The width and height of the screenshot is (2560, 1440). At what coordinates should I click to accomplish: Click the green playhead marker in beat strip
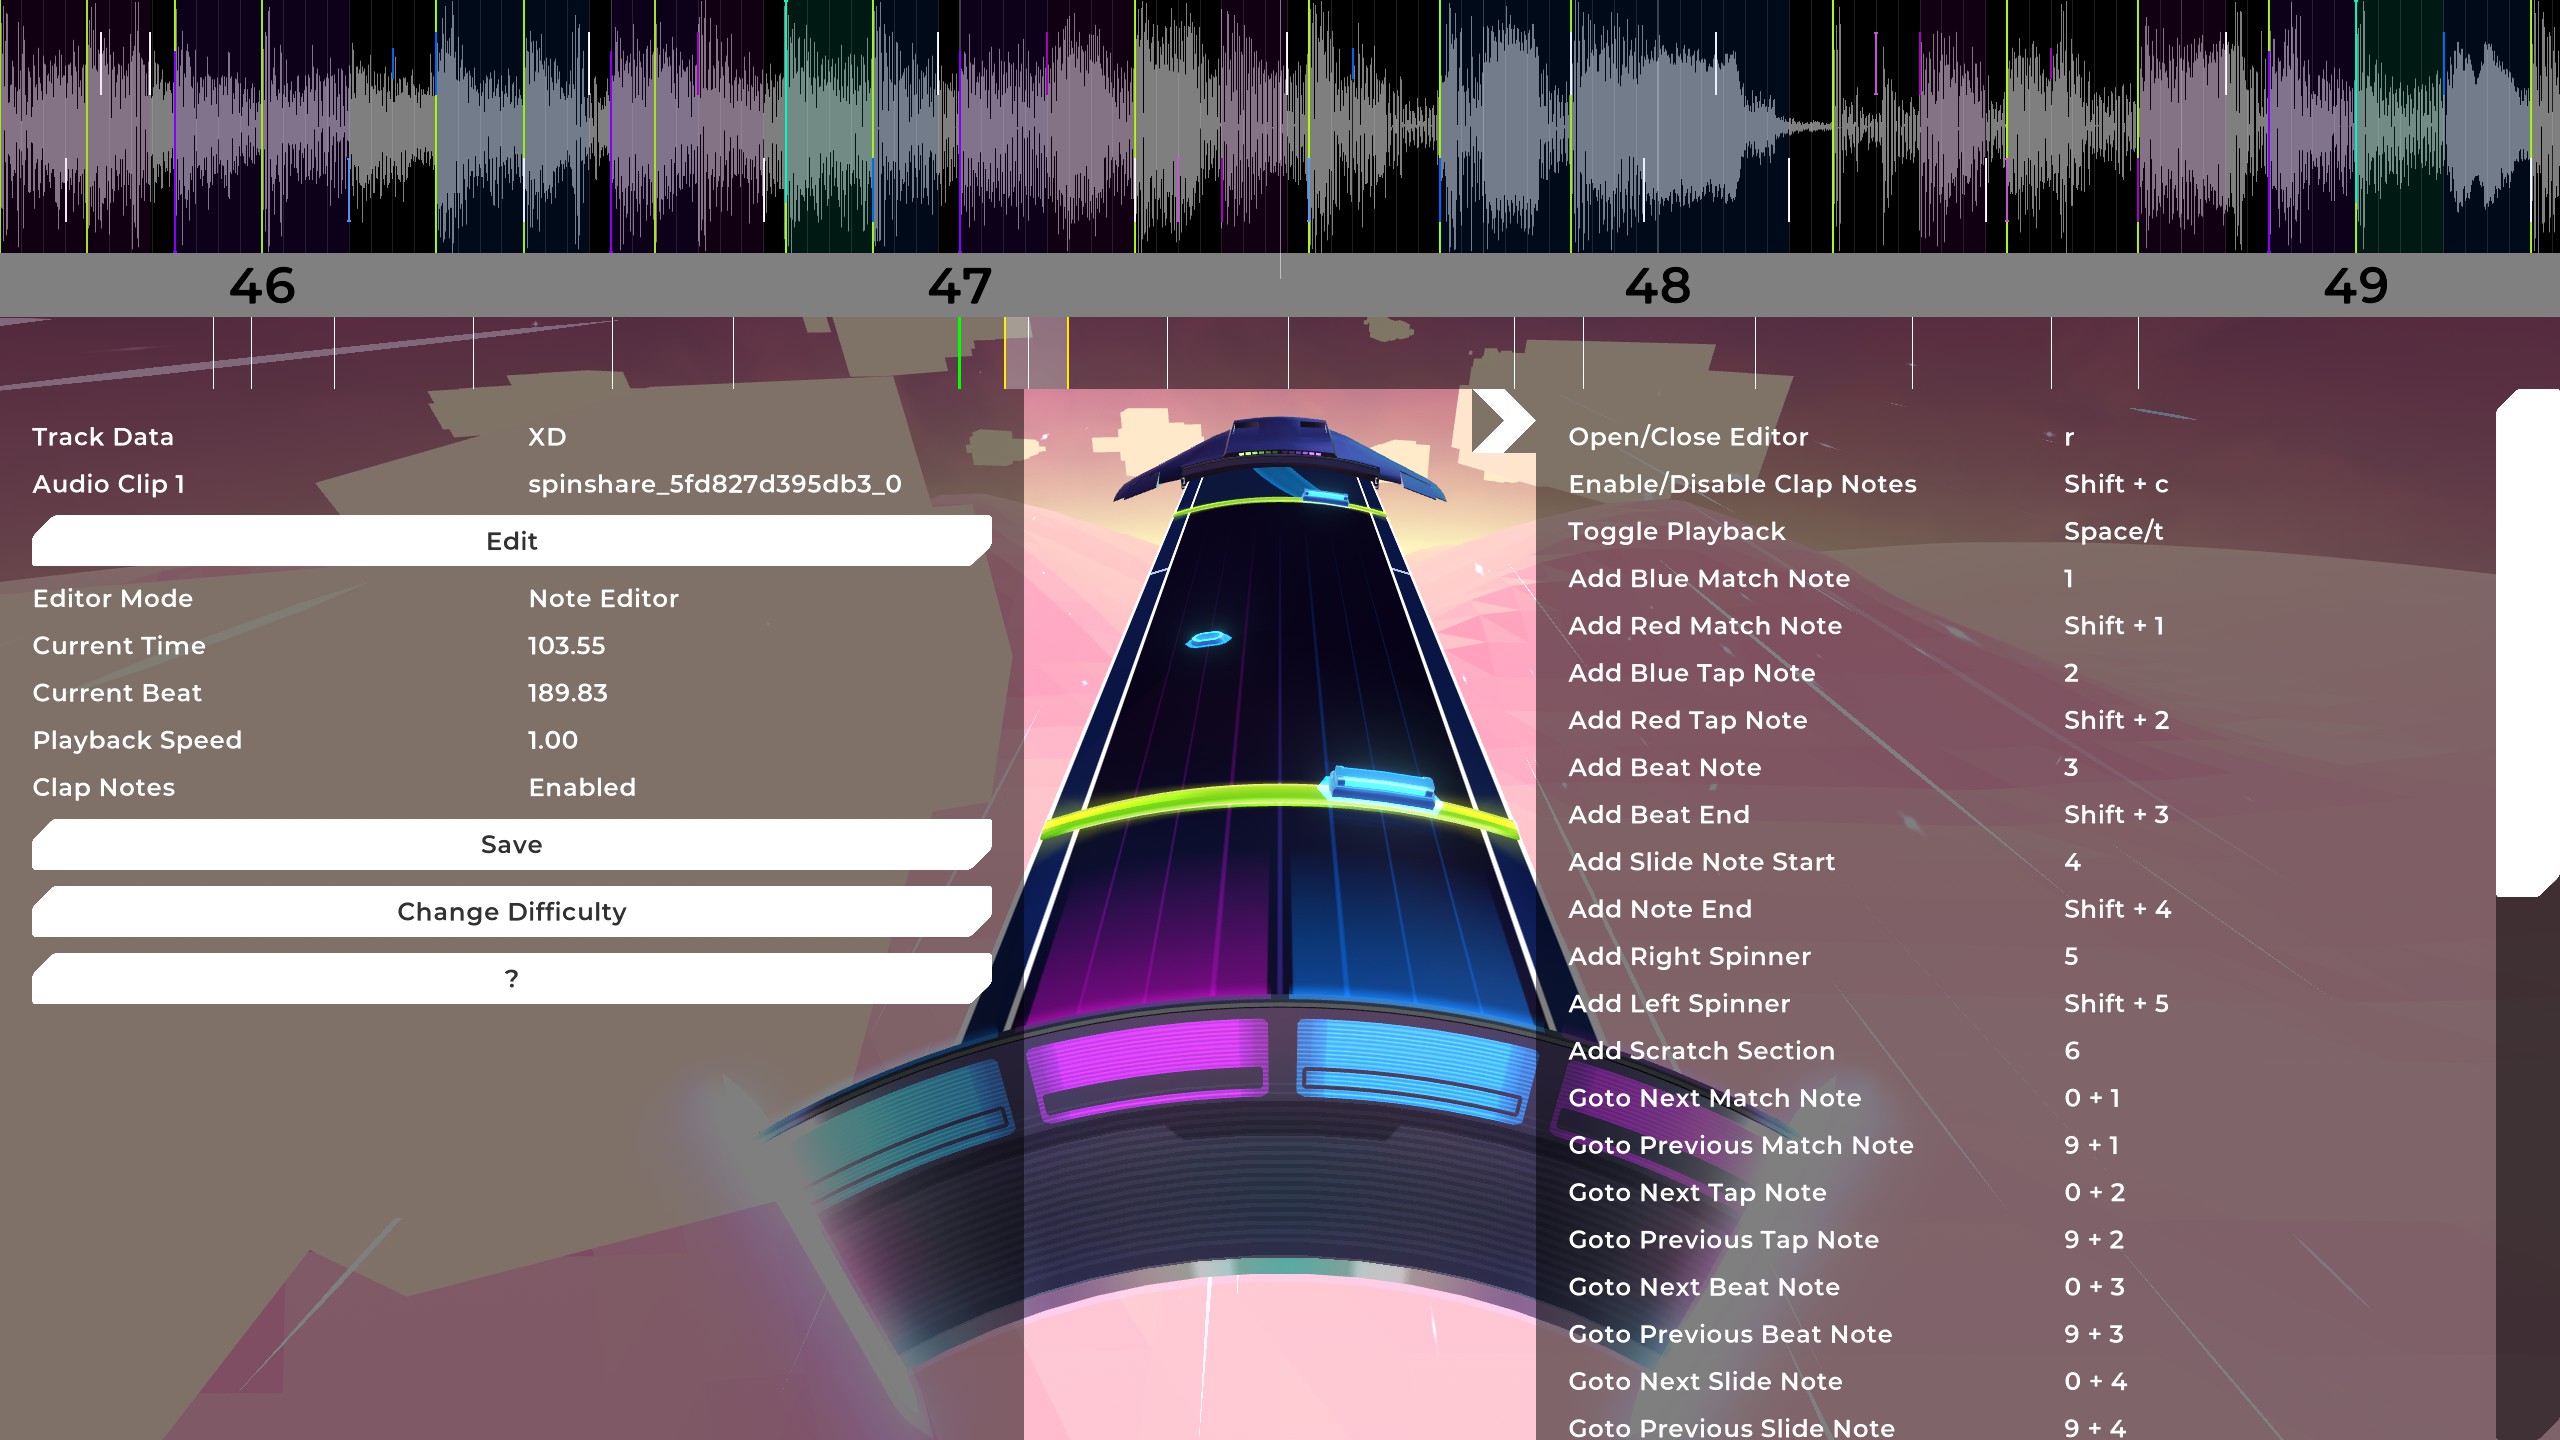[959, 353]
